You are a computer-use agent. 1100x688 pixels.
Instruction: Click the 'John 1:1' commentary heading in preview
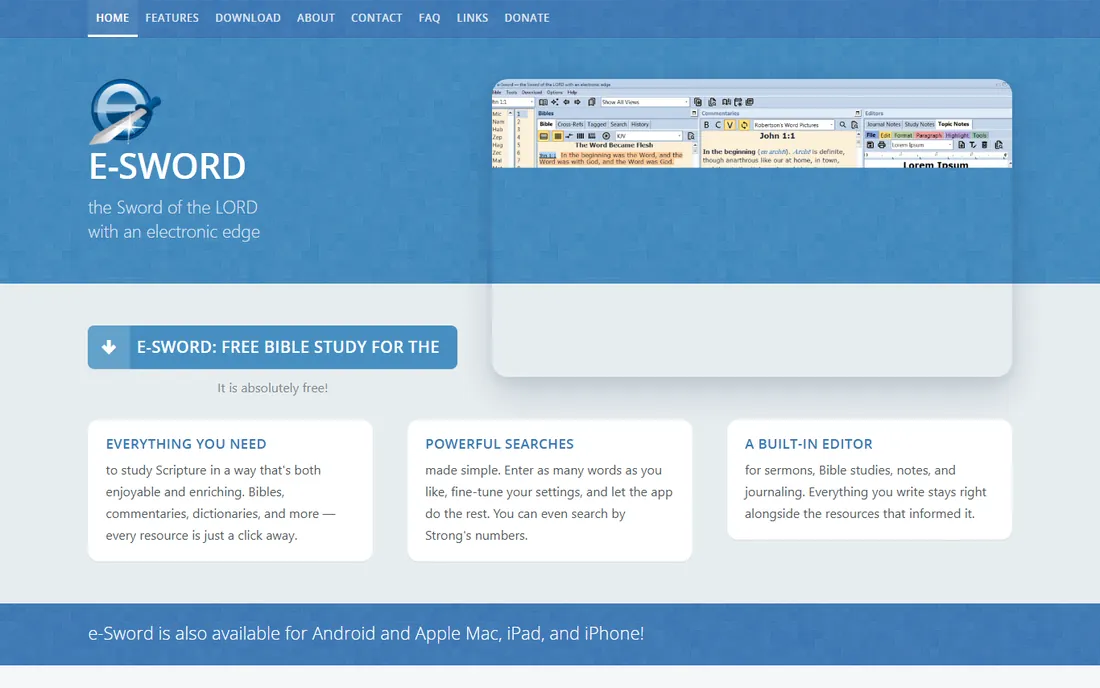pyautogui.click(x=777, y=136)
